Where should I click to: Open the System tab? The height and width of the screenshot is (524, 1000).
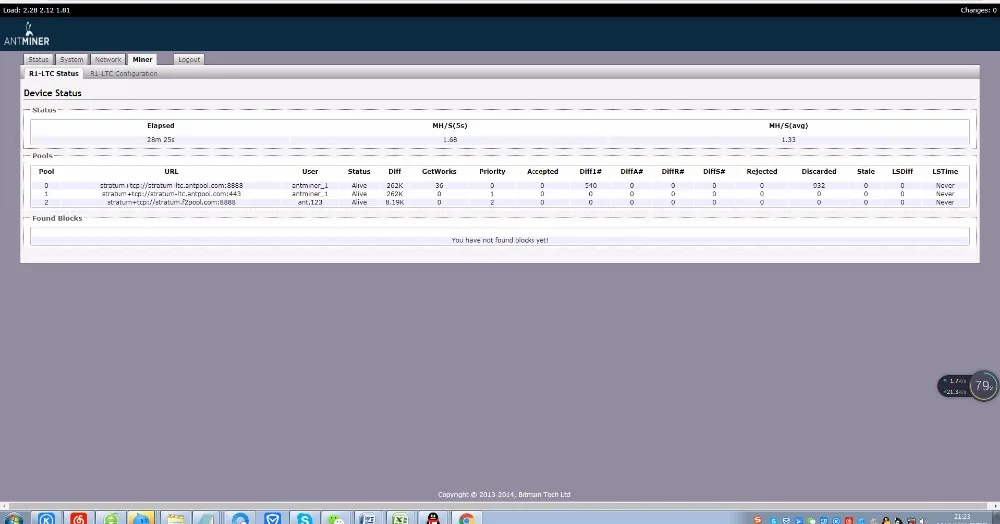(x=71, y=59)
